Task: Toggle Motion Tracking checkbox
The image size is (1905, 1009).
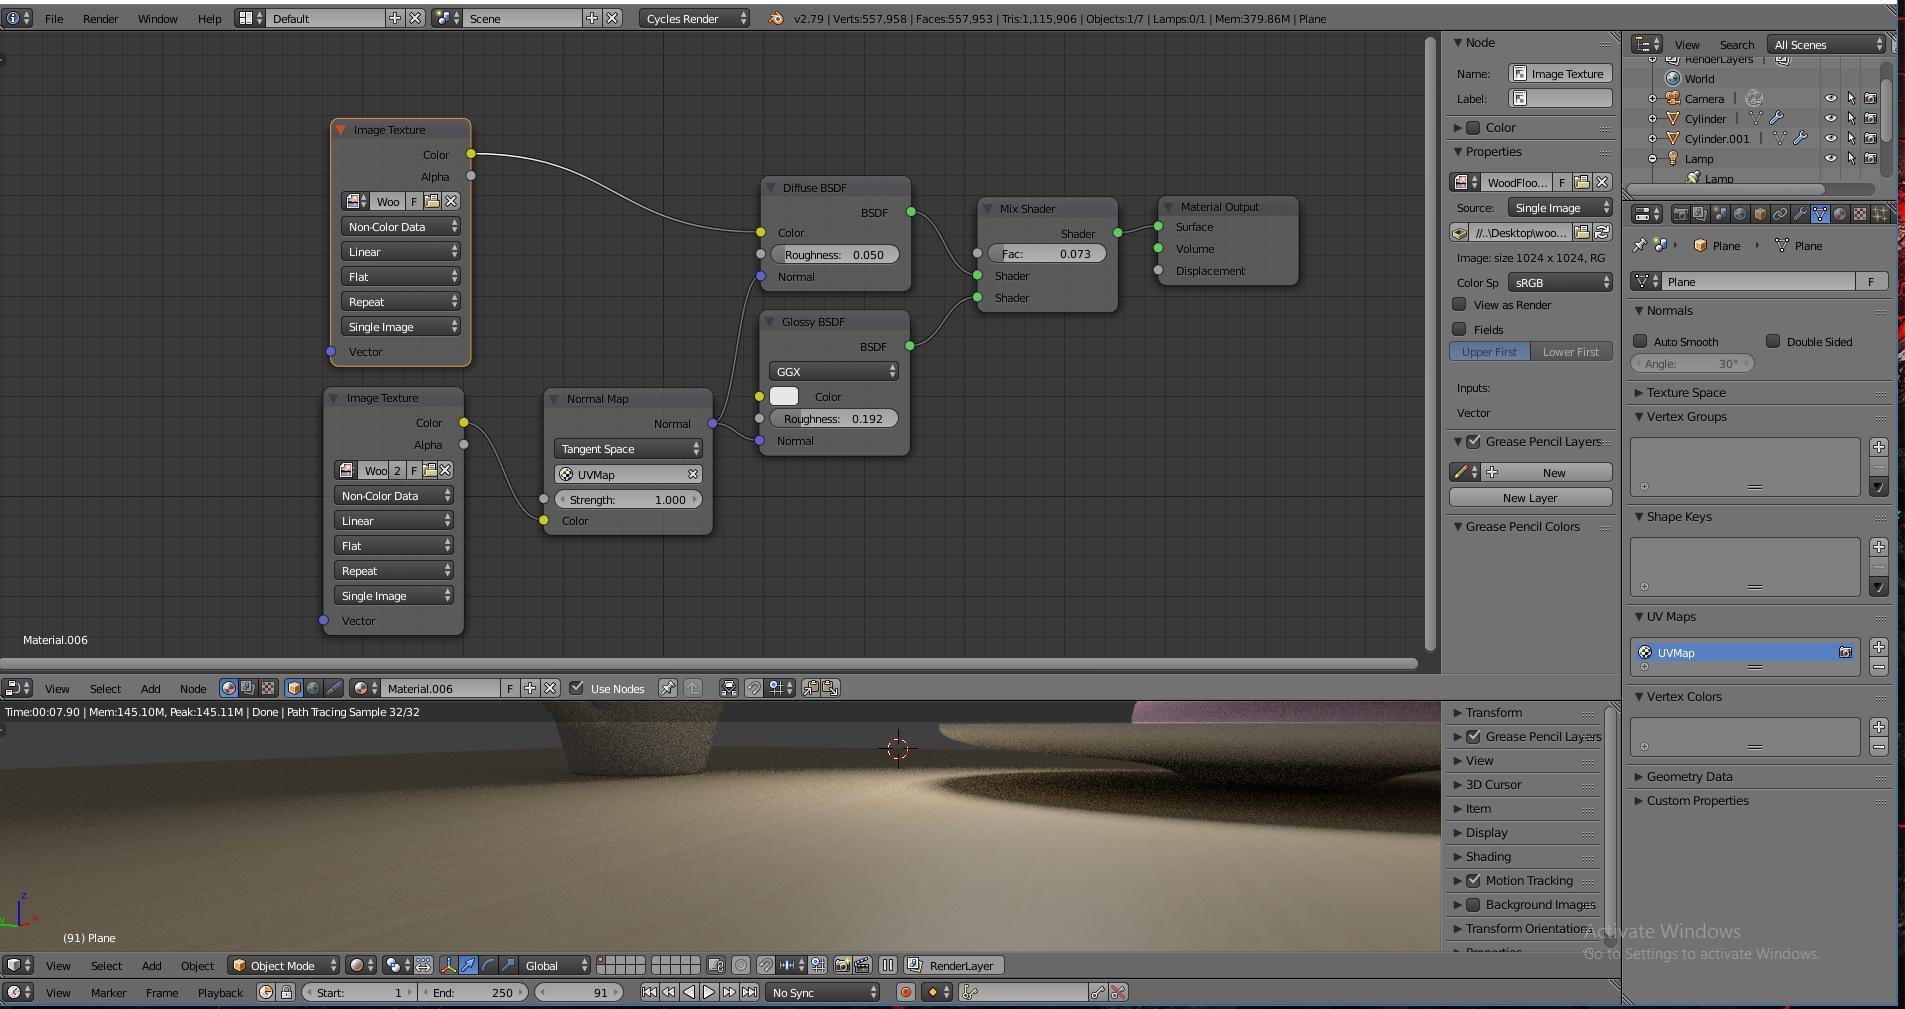Action: click(x=1473, y=880)
